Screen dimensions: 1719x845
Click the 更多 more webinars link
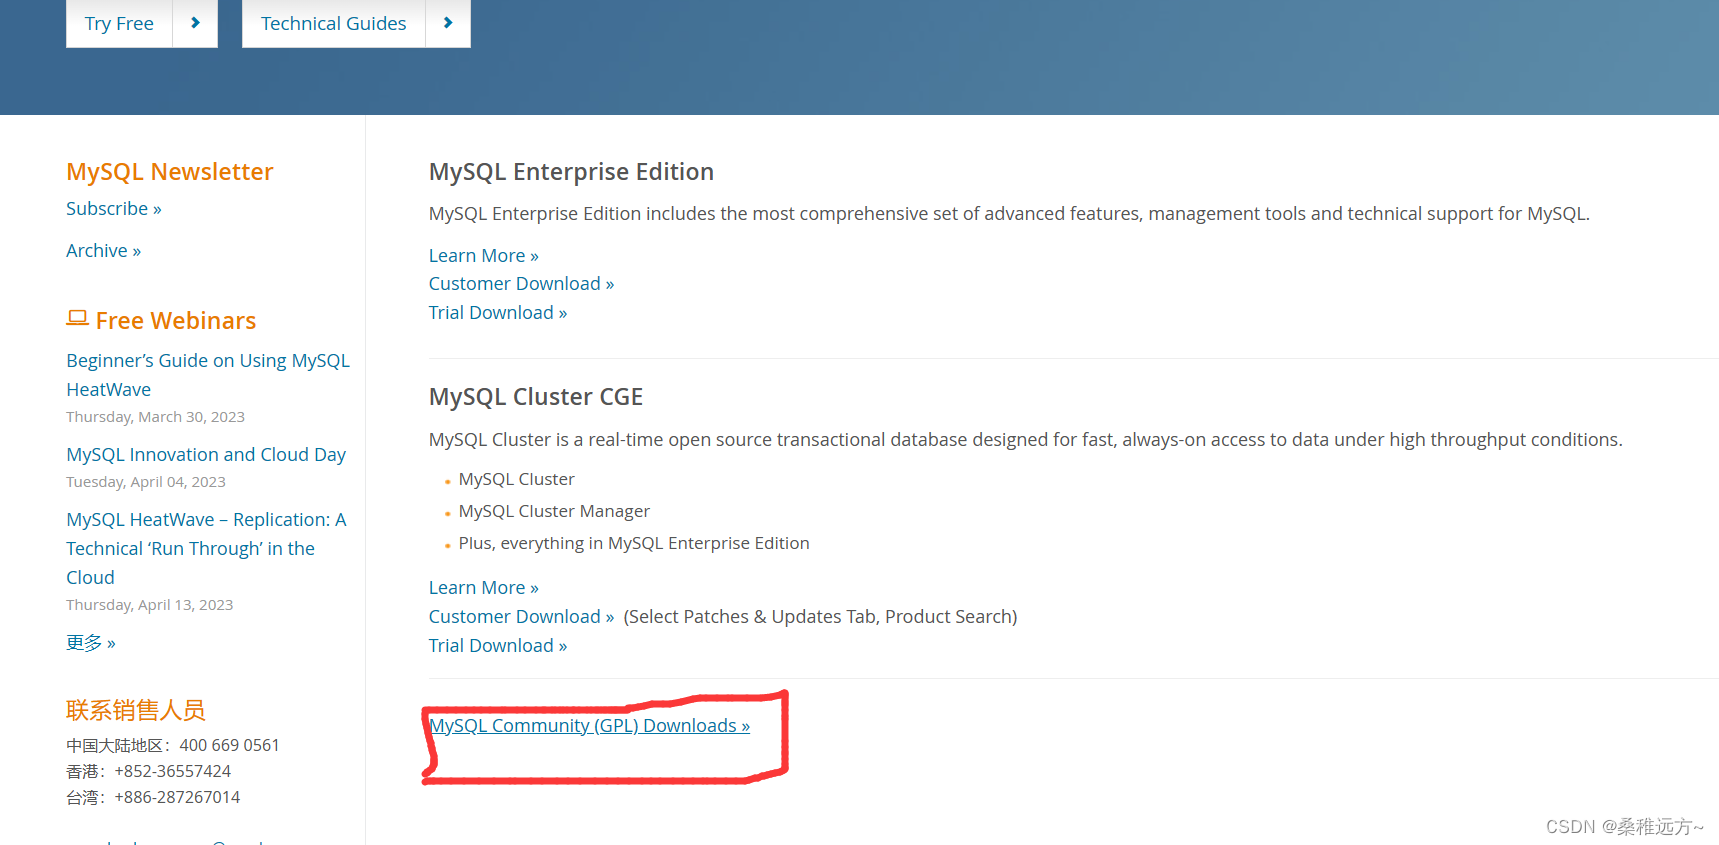[91, 642]
